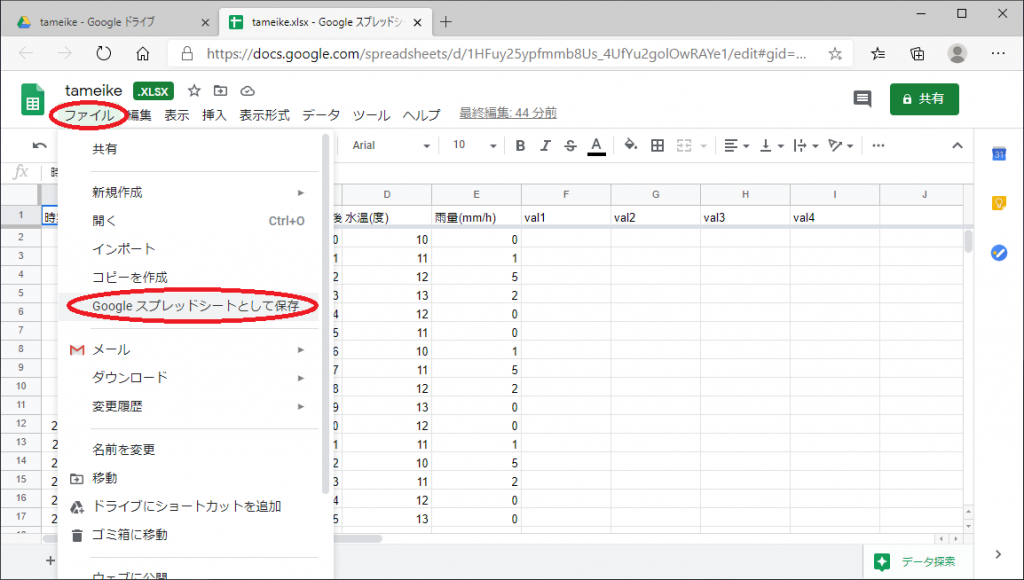Open the fill color paint bucket
The image size is (1024, 580).
click(630, 146)
